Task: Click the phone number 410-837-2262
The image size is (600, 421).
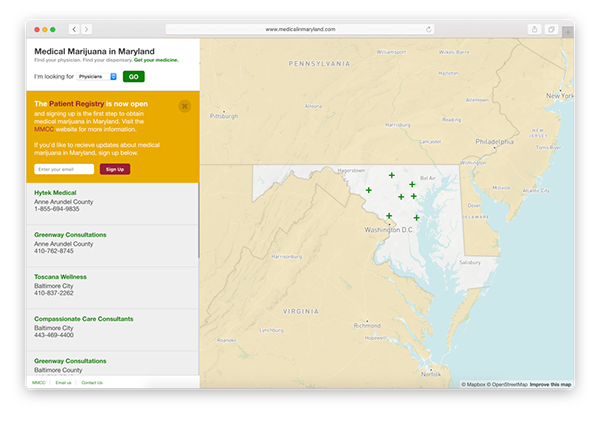Action: click(54, 293)
